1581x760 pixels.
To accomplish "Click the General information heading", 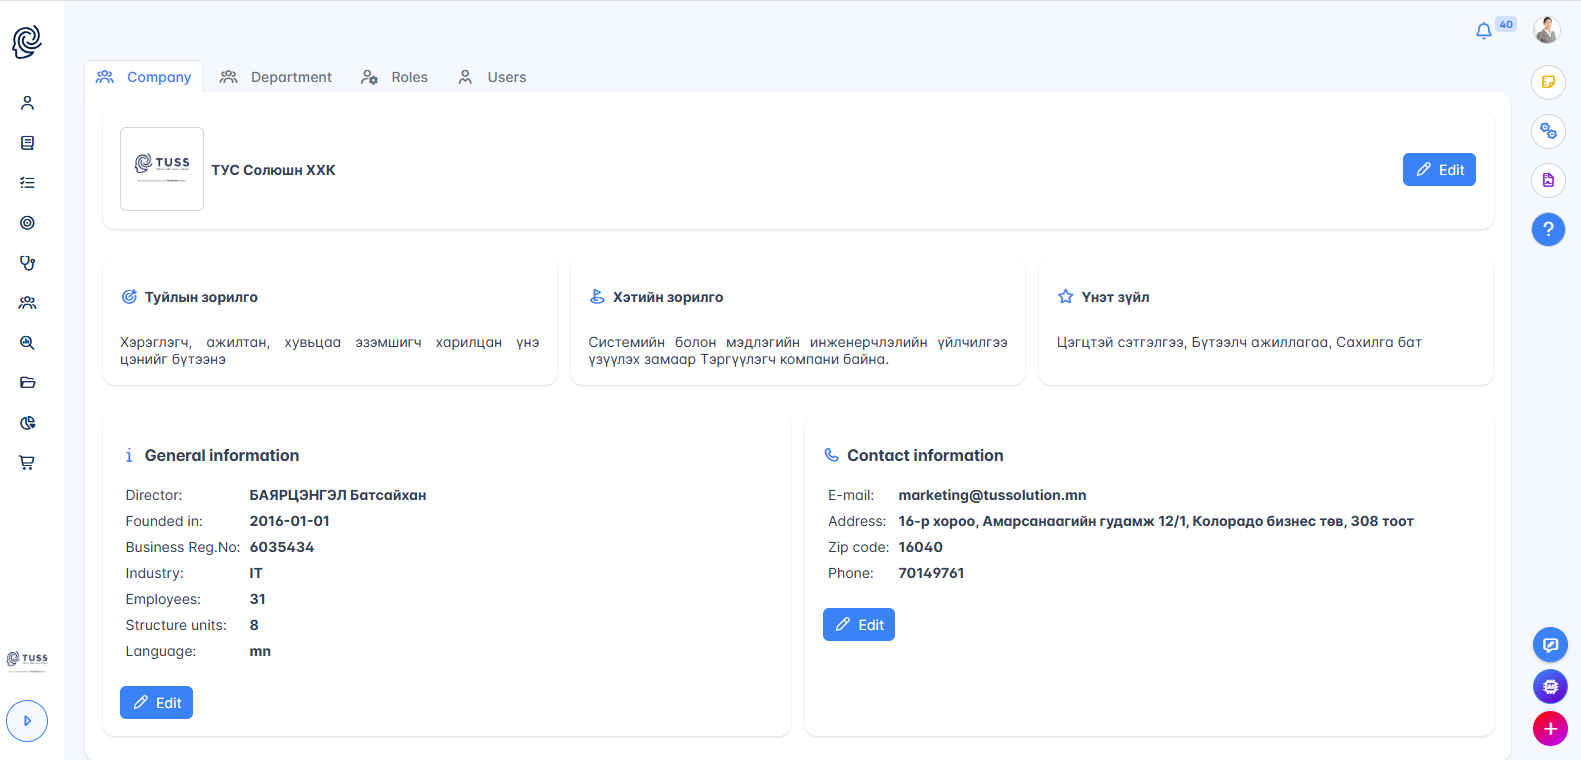I will (222, 455).
